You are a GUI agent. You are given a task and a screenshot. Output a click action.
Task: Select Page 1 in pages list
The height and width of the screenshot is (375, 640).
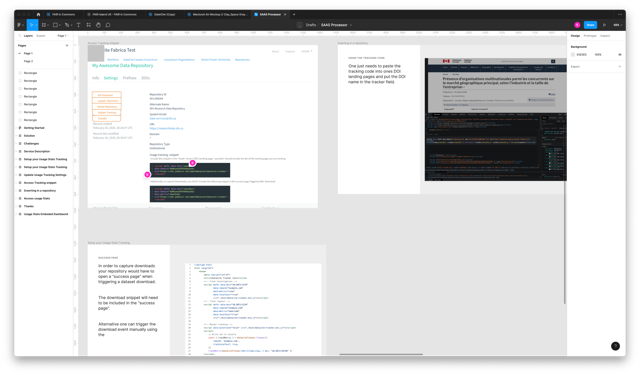(x=28, y=53)
